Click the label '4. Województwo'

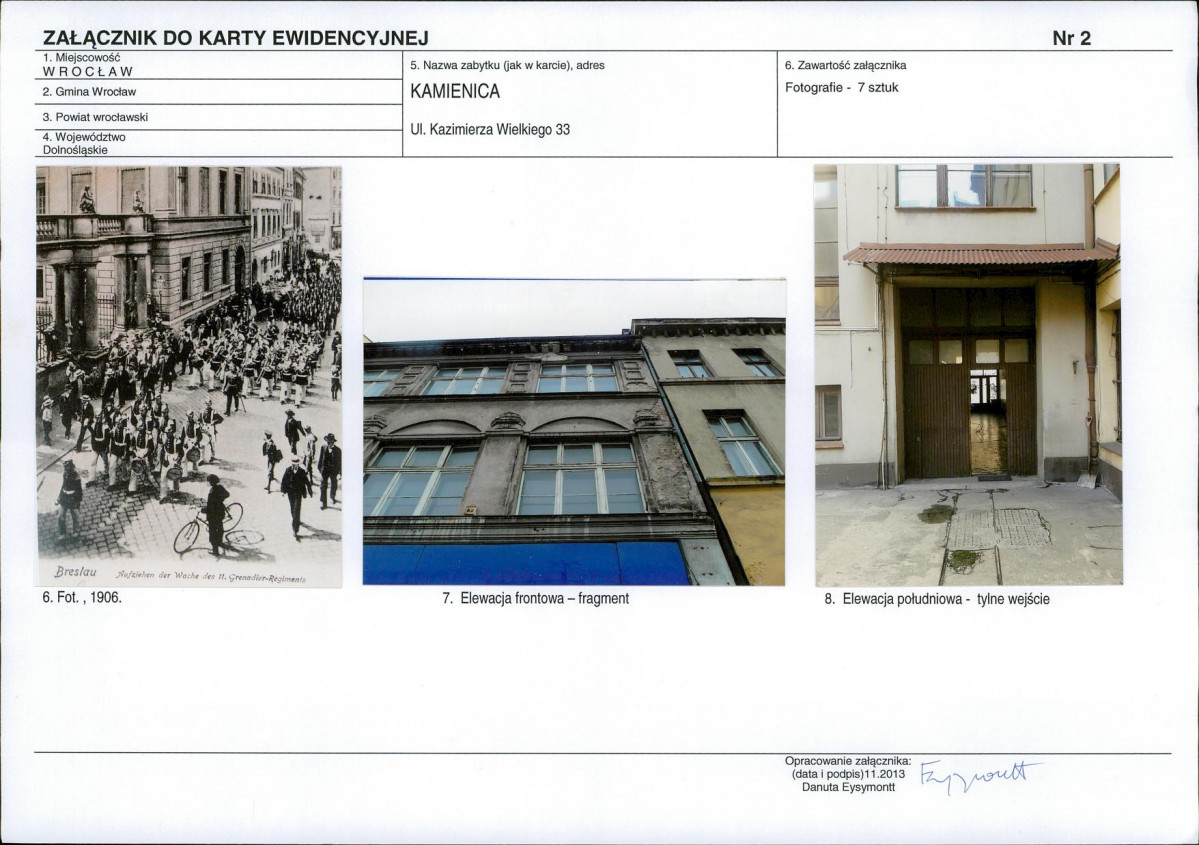84,137
